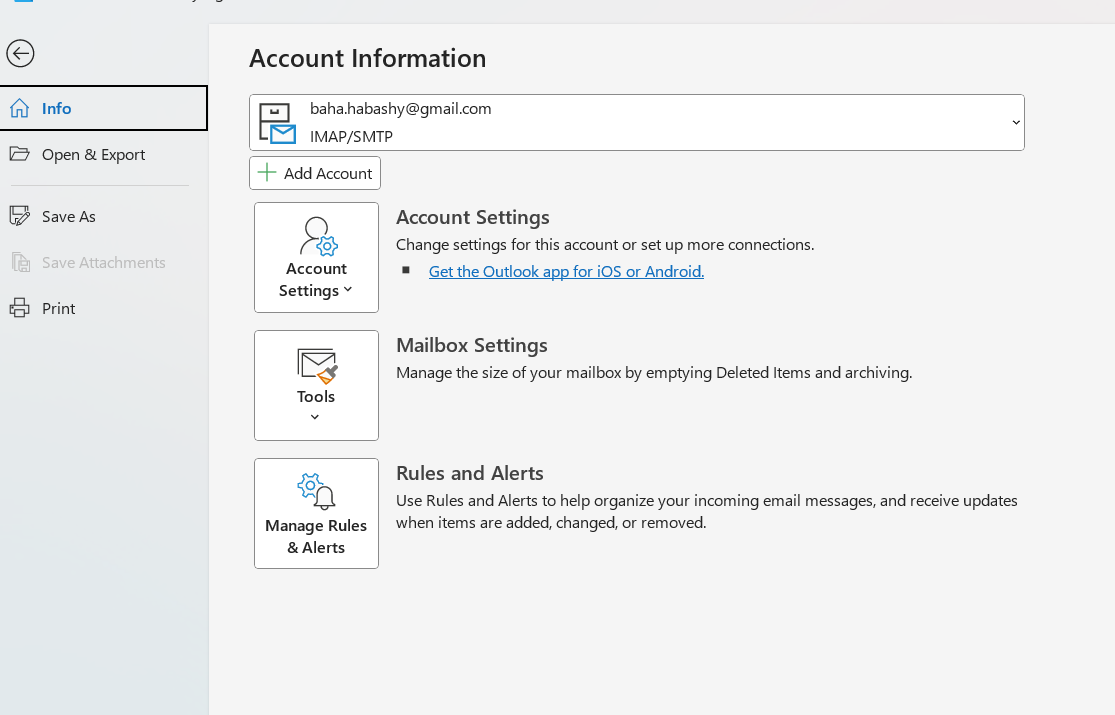
Task: Expand the account selector dropdown arrow
Action: pos(1015,122)
